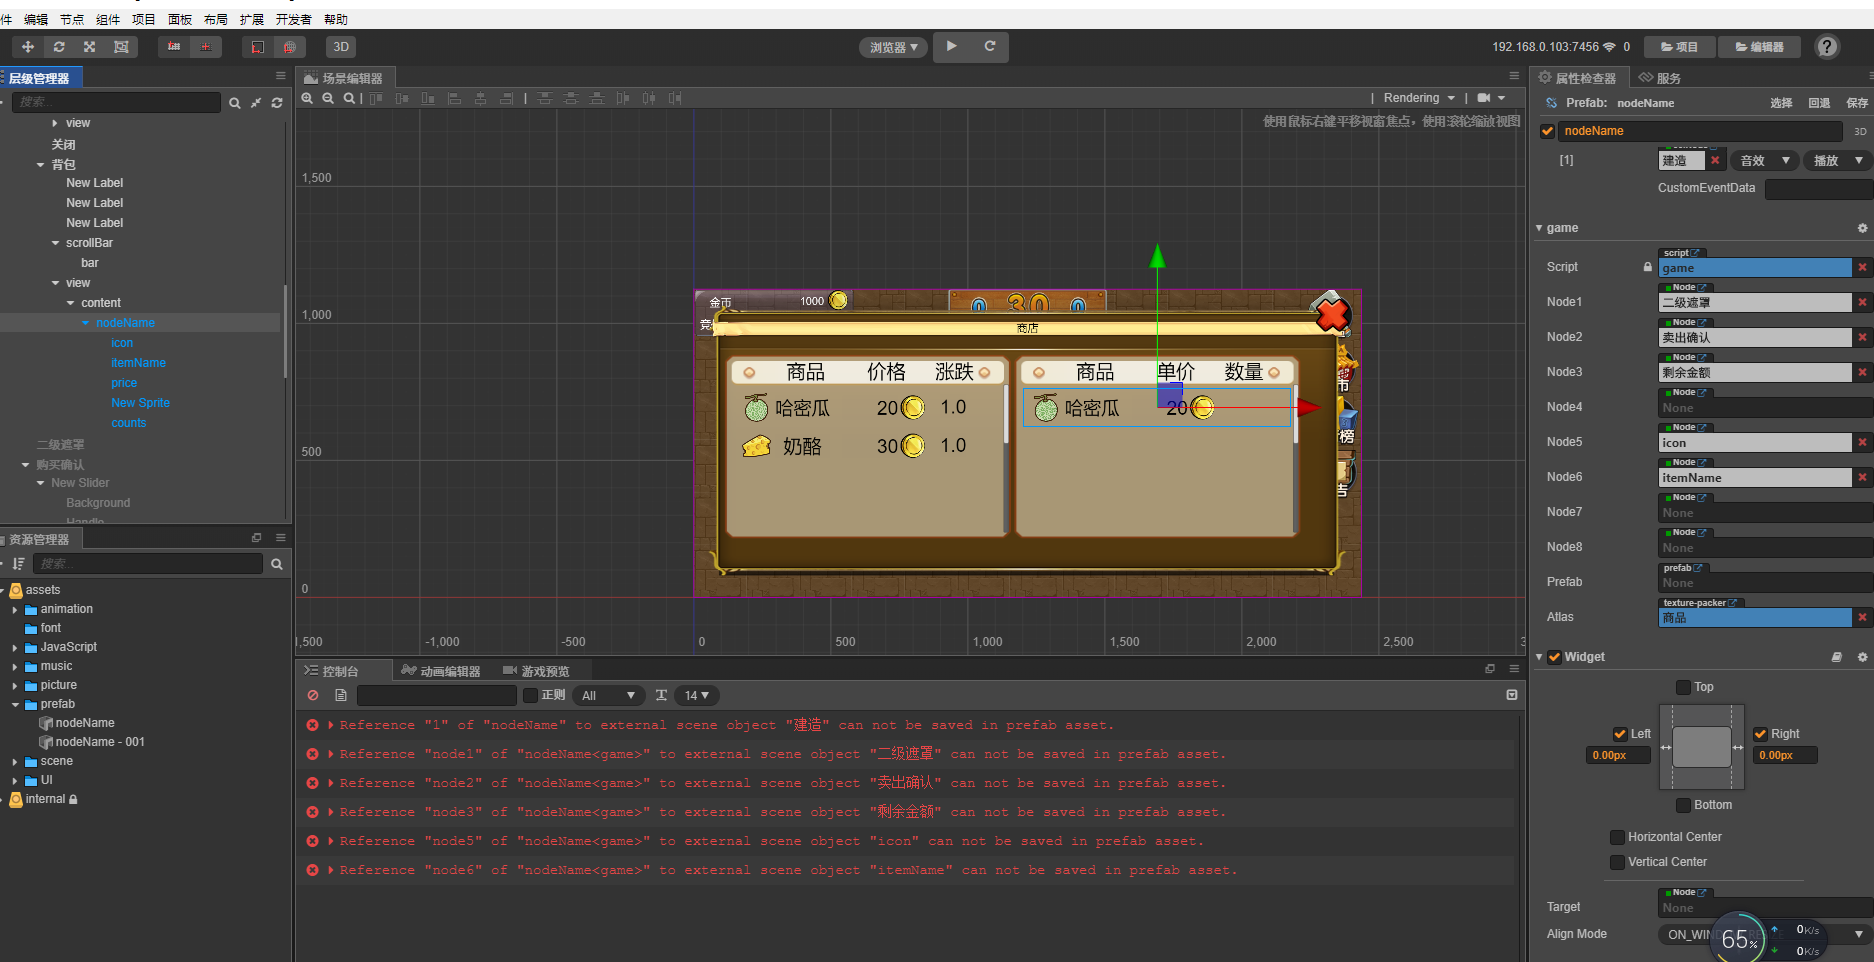
Task: Zoom in the scene editor view
Action: coord(307,98)
